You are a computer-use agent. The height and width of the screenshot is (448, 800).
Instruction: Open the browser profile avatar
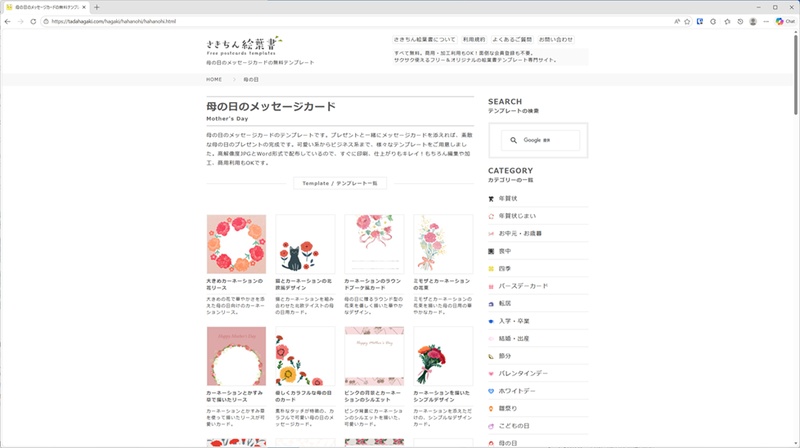753,21
